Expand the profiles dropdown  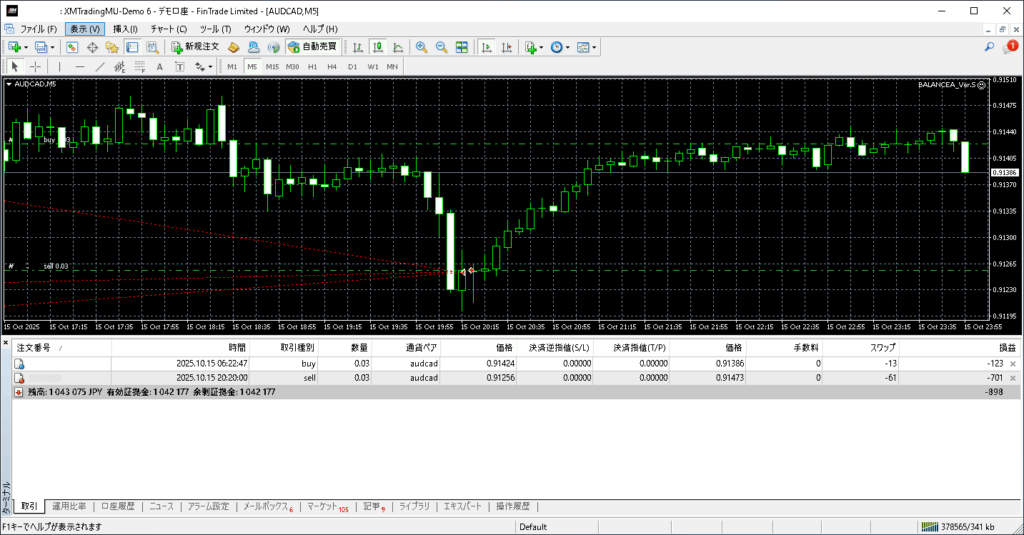[x=52, y=47]
